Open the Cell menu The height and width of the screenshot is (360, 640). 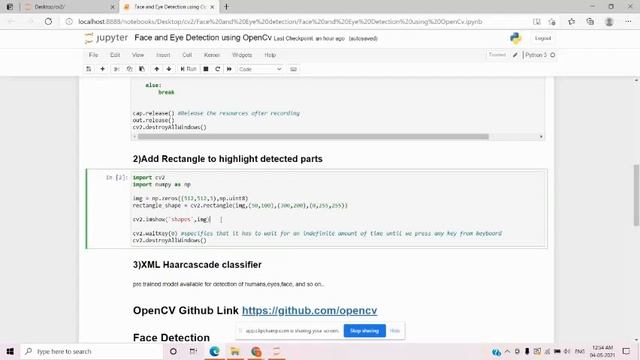[x=187, y=55]
